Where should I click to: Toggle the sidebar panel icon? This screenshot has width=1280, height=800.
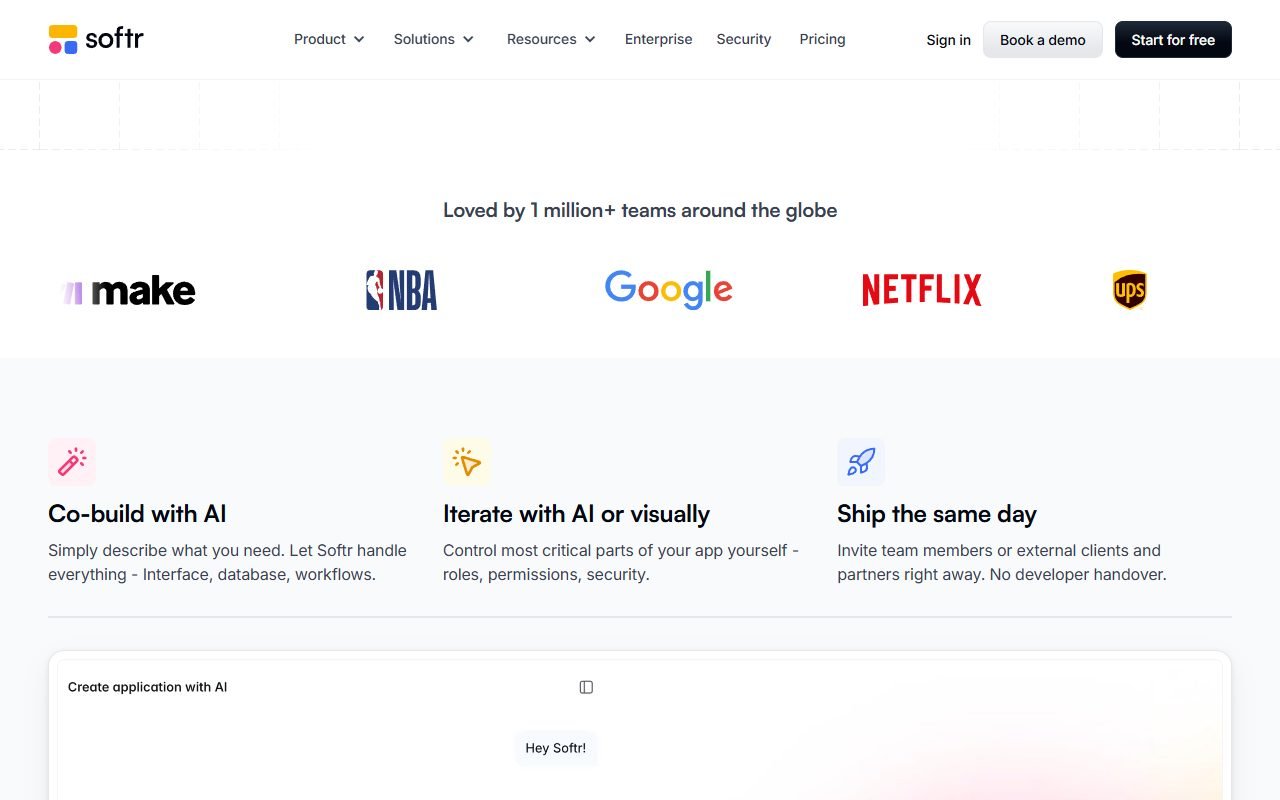tap(586, 687)
